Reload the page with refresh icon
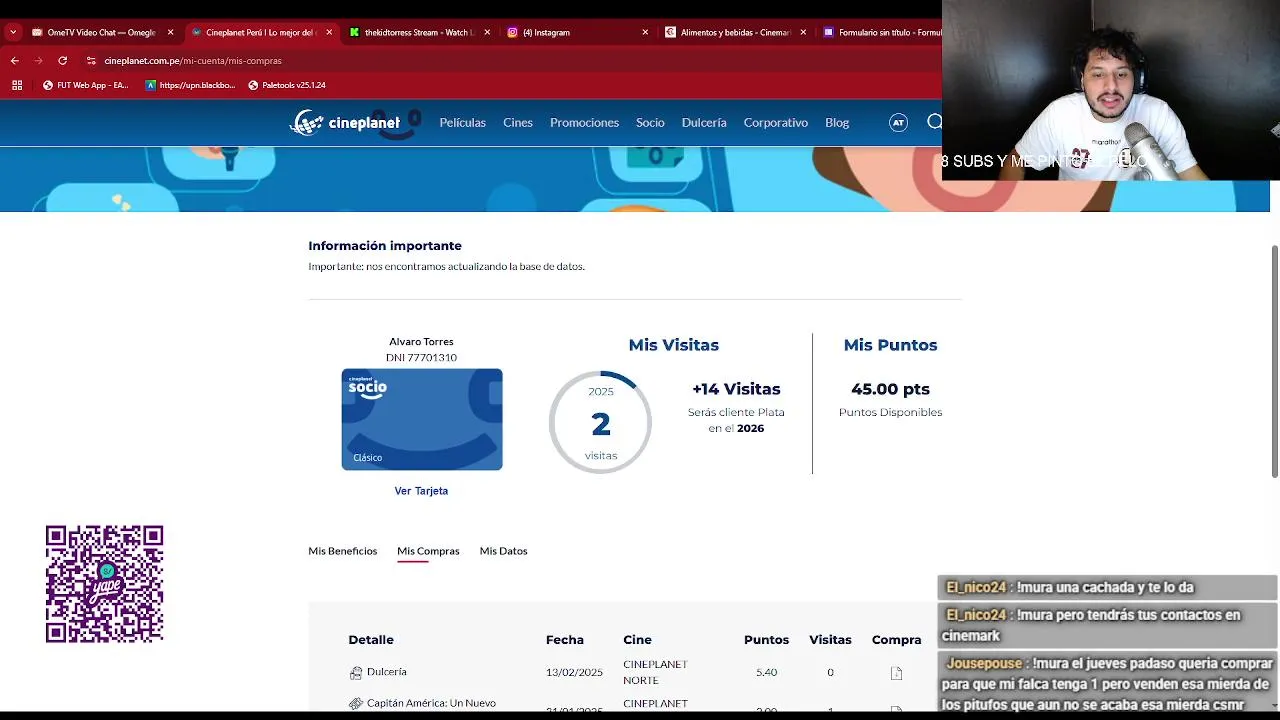1280x720 pixels. (x=62, y=60)
